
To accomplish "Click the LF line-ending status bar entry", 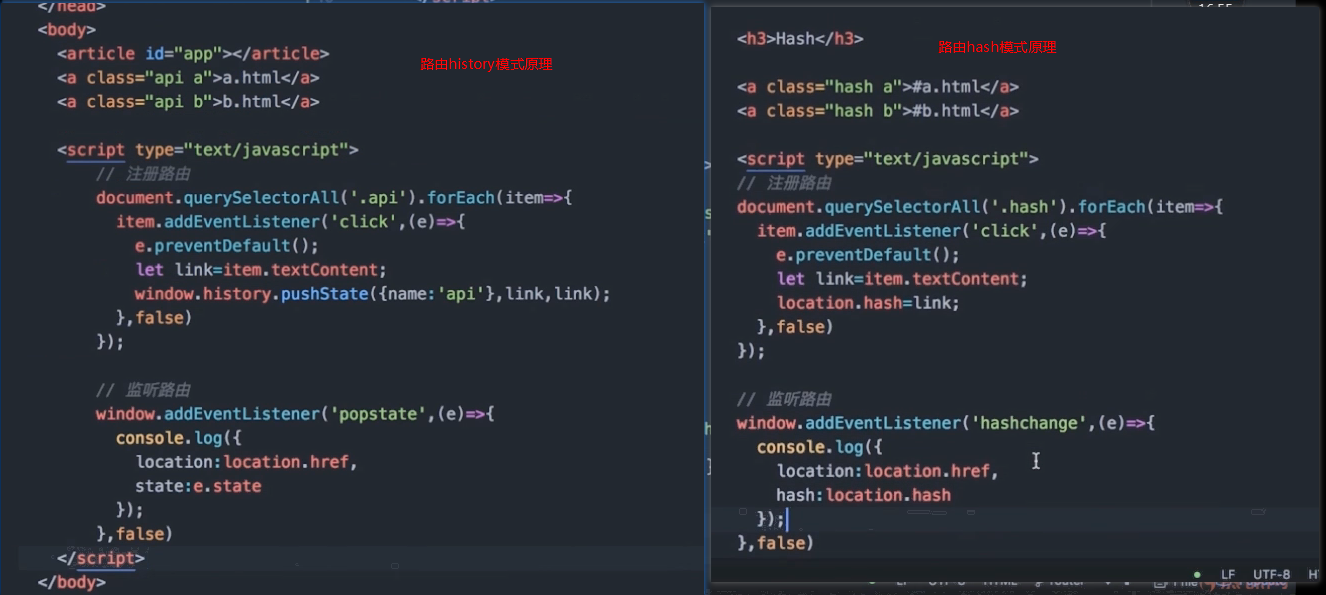I will point(1228,575).
